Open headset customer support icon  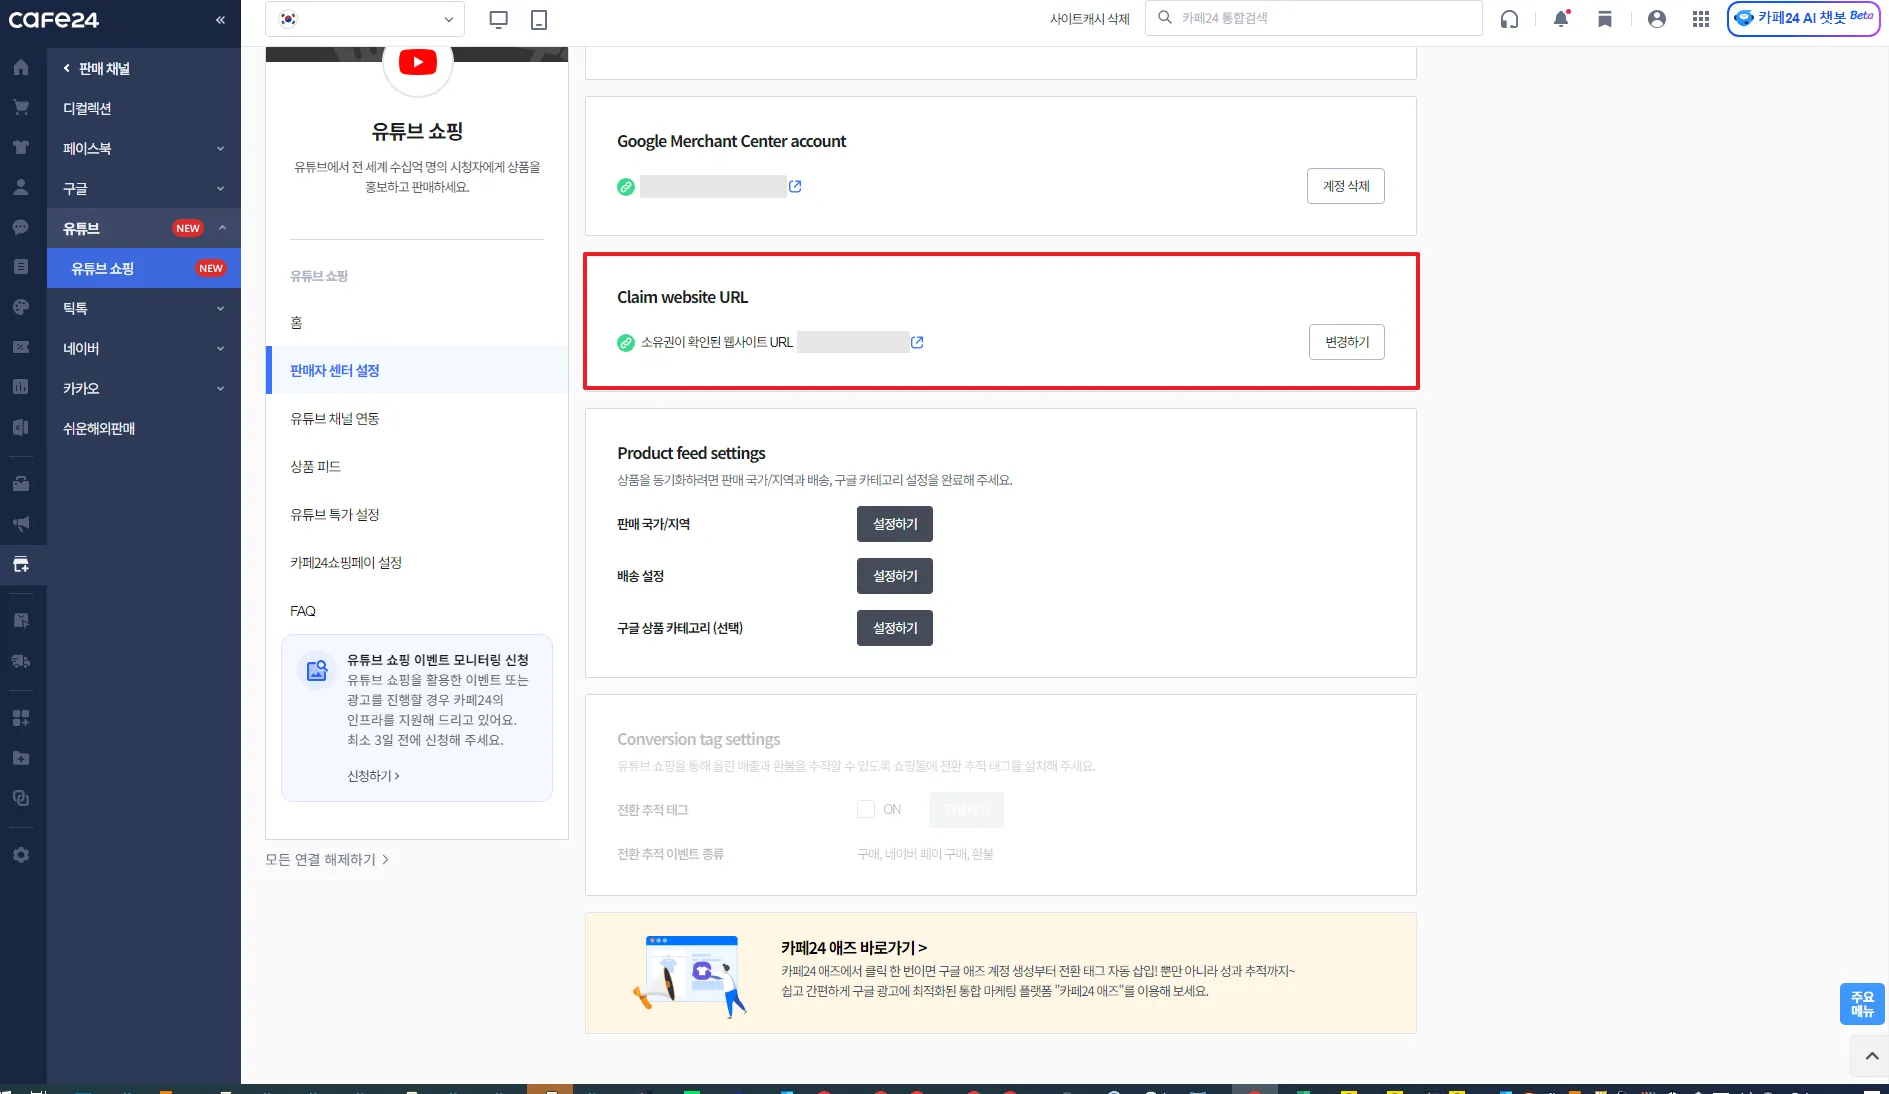[x=1510, y=19]
